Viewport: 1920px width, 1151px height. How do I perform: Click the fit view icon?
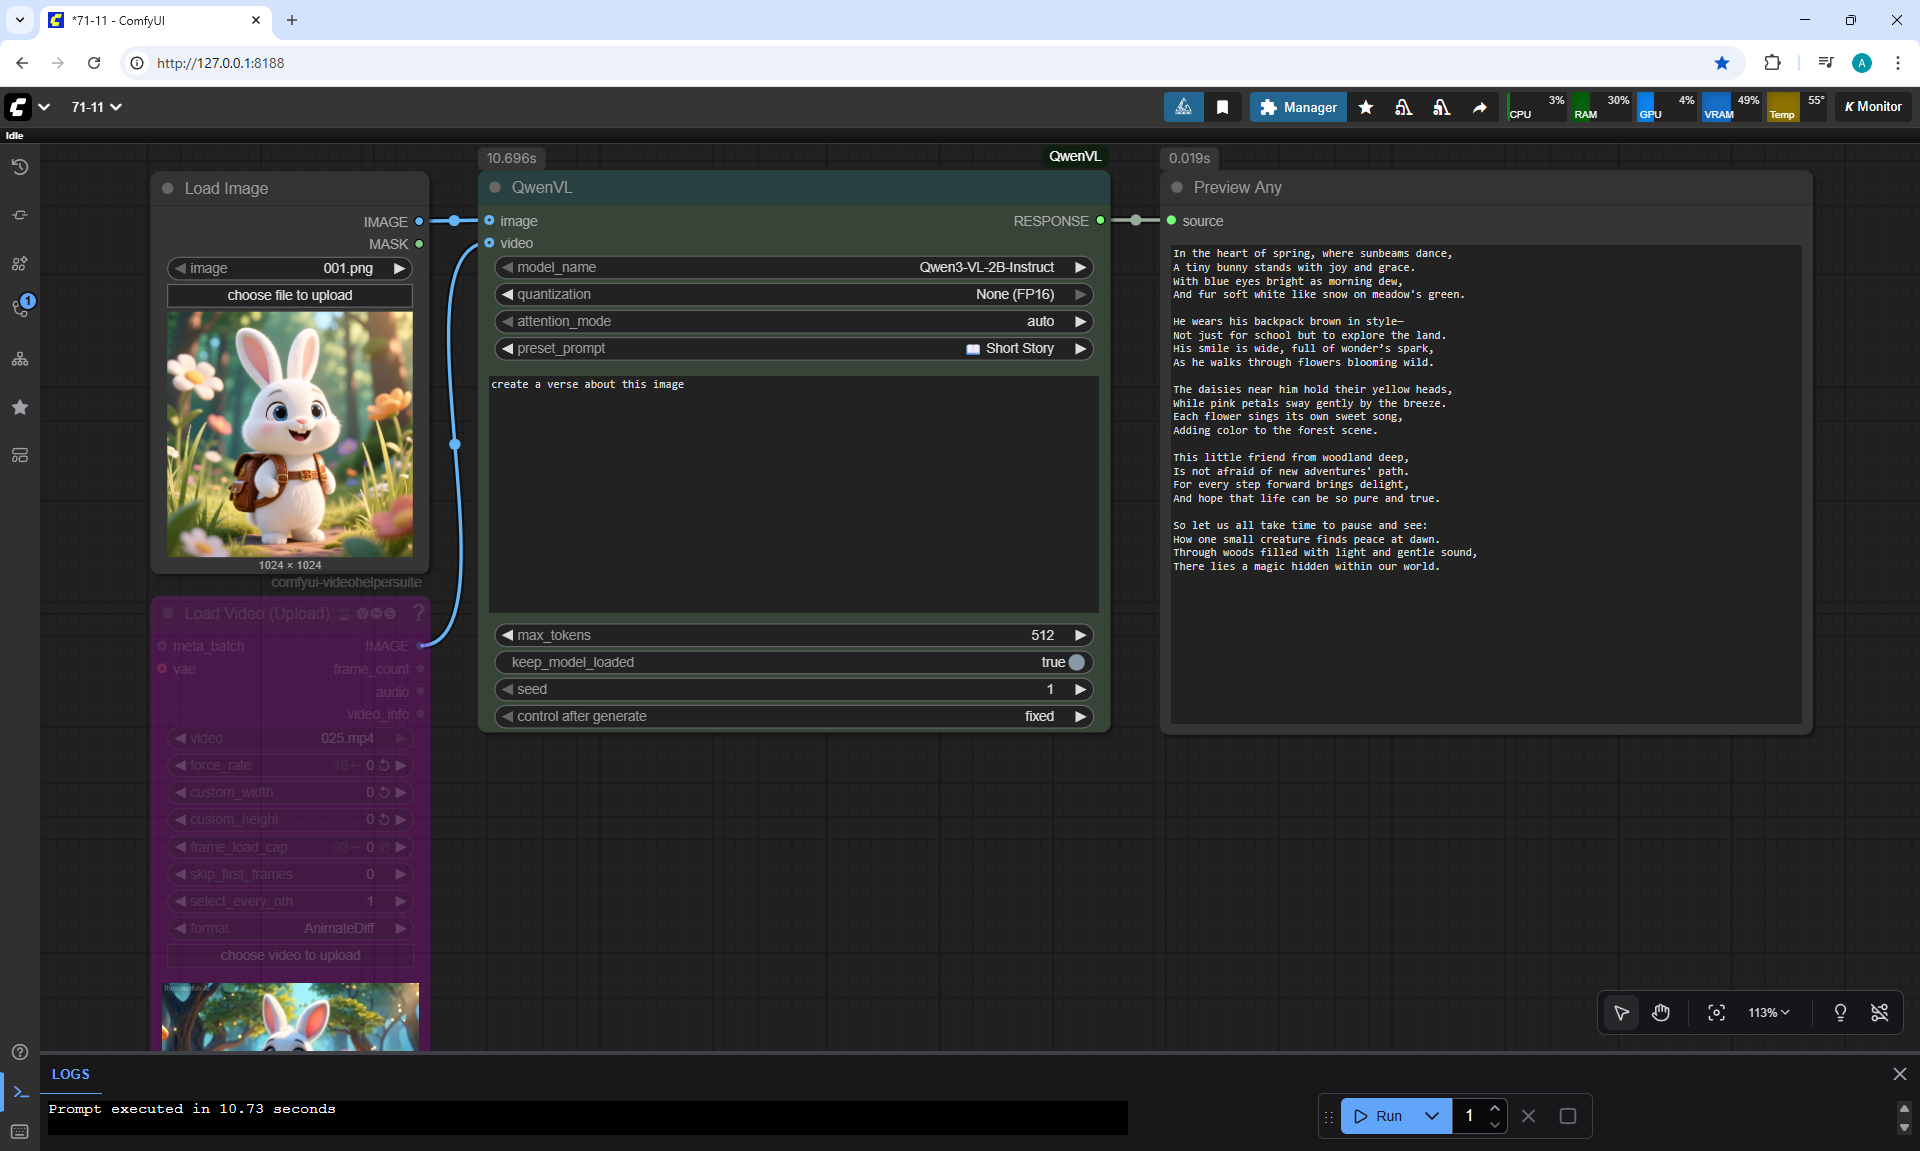click(1716, 1013)
